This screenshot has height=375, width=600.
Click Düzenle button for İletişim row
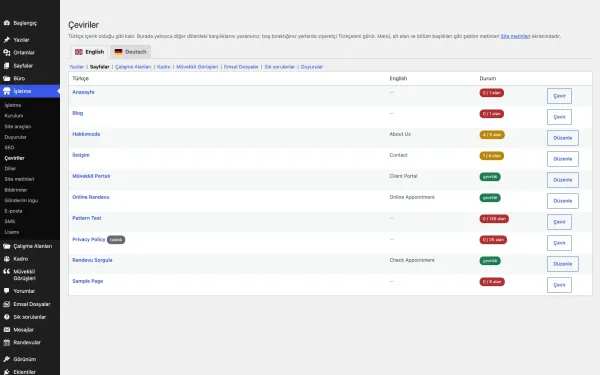click(x=562, y=159)
